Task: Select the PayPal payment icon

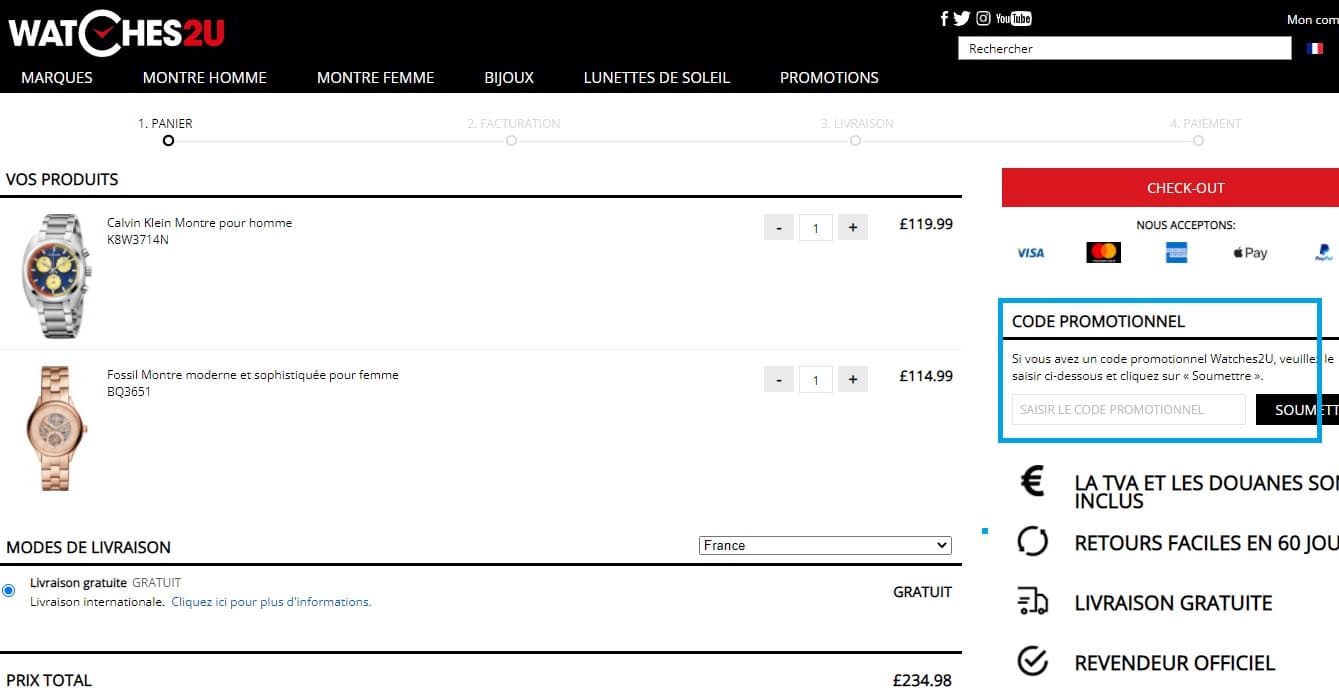Action: (x=1322, y=252)
